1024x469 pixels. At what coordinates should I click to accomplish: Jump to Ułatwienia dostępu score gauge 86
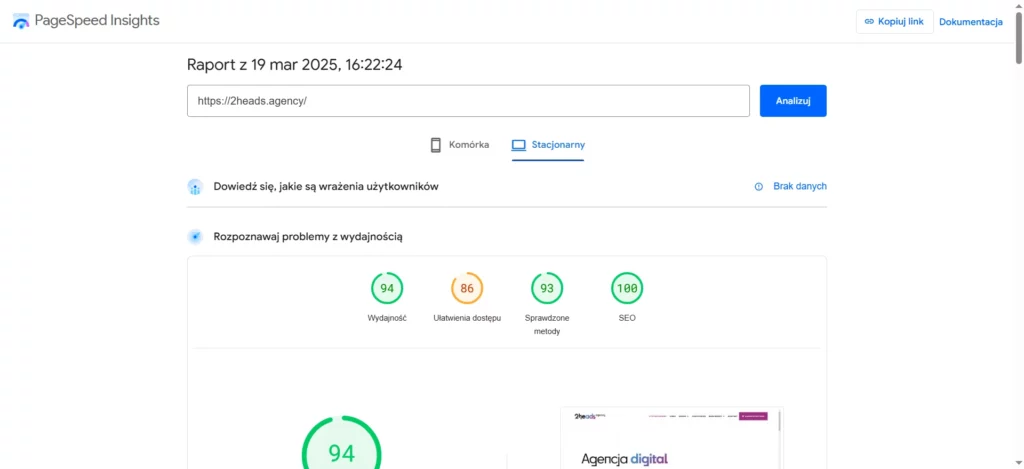[467, 288]
